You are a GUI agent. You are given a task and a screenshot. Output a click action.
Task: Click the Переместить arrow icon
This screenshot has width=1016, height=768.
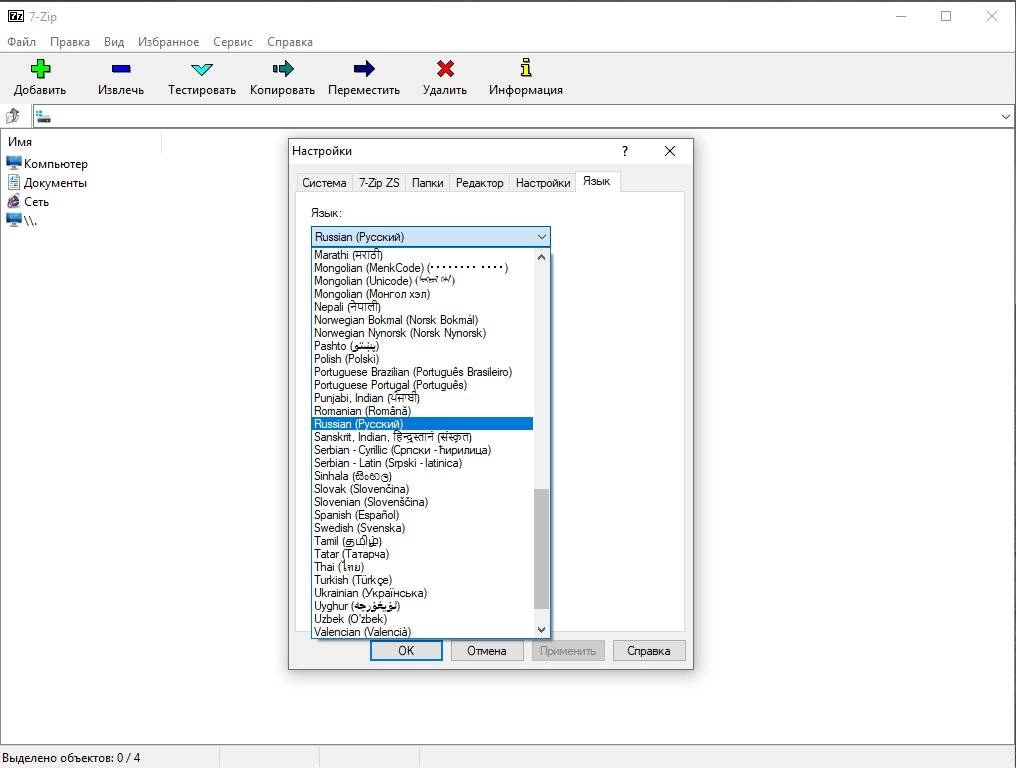(x=364, y=69)
